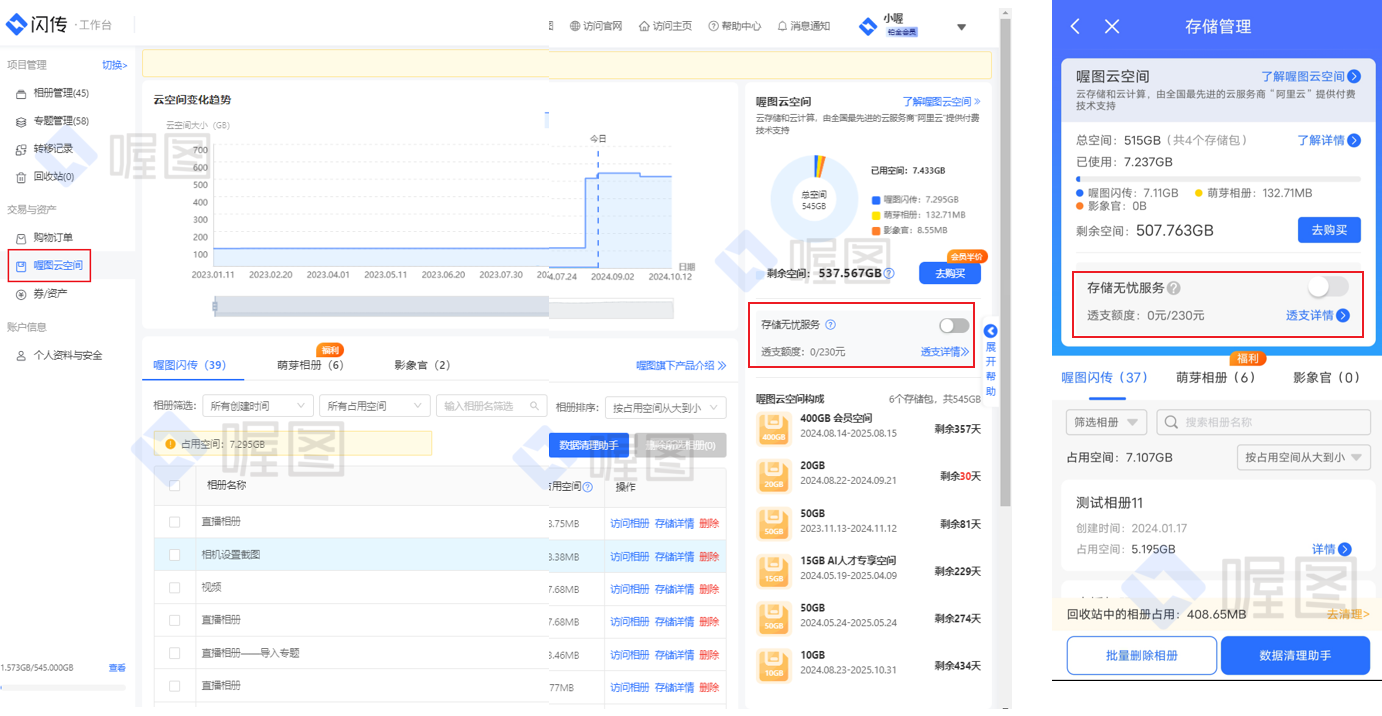The width and height of the screenshot is (1382, 716).
Task: Open 帮助中心 in top bar
Action: pyautogui.click(x=734, y=26)
